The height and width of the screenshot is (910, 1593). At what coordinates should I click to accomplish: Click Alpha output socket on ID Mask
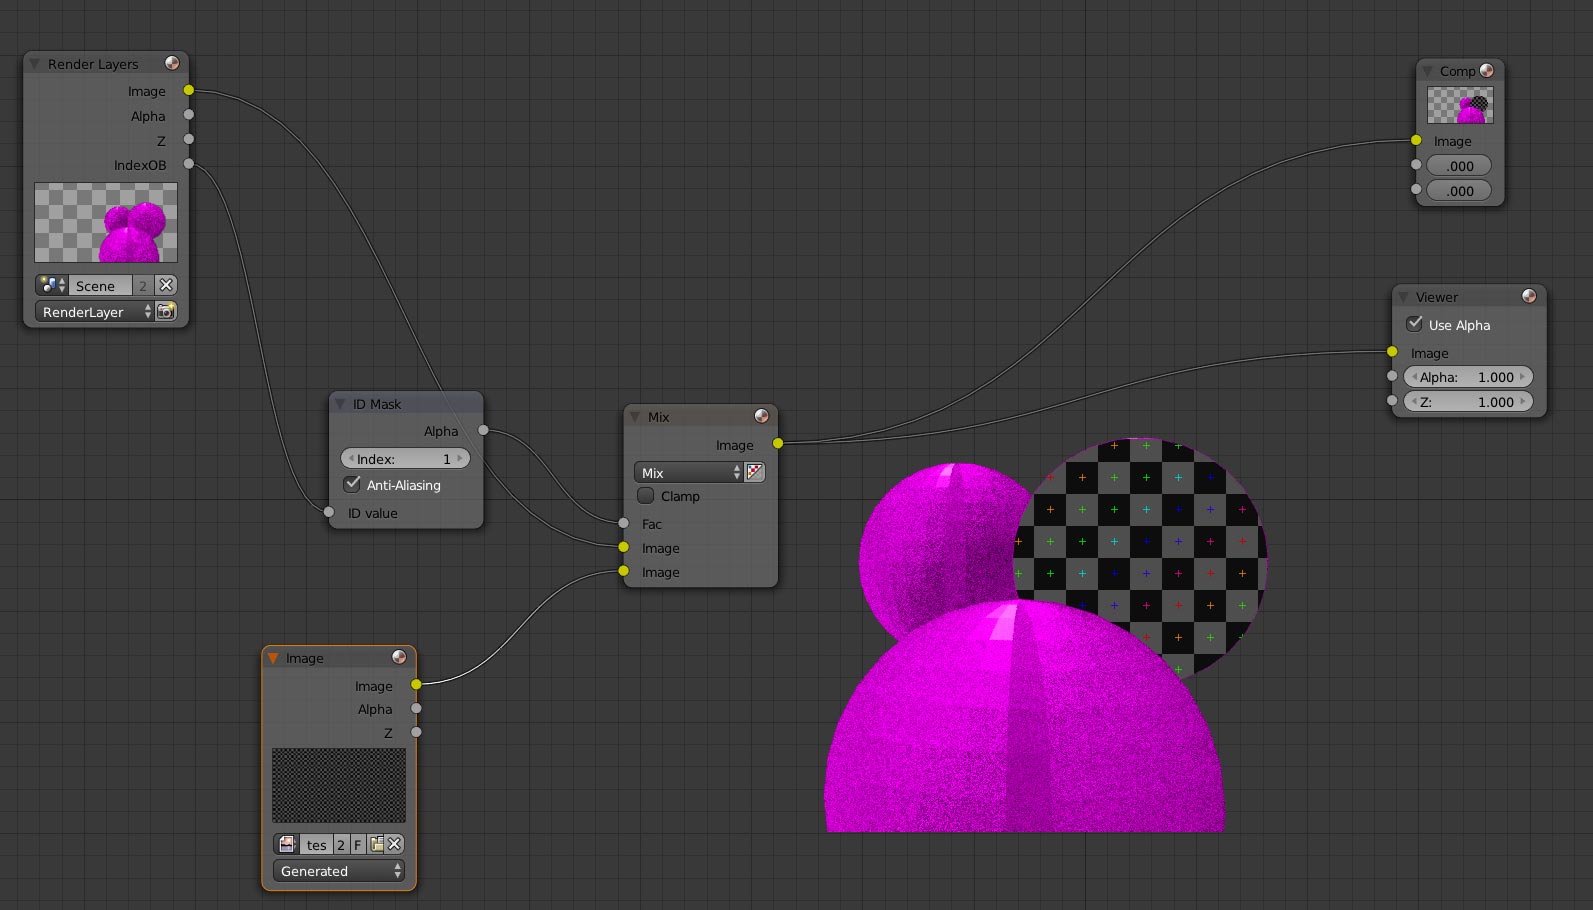(483, 430)
